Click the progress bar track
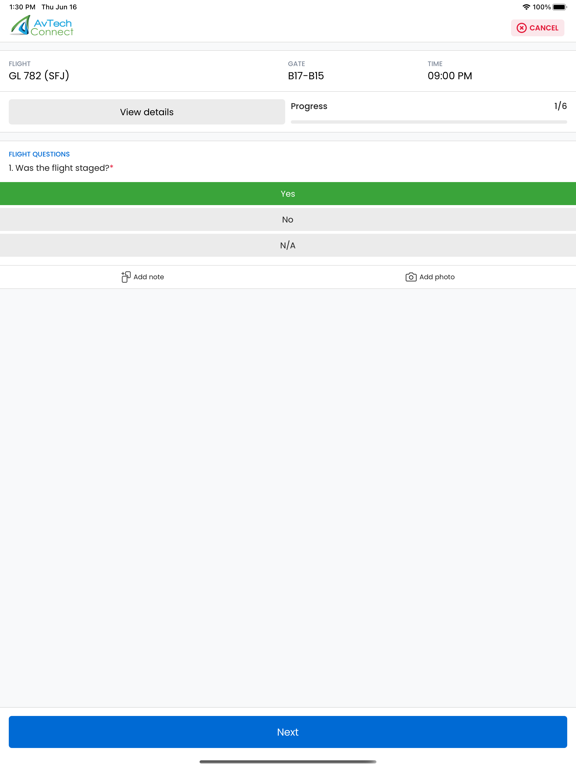576x768 pixels. (429, 122)
